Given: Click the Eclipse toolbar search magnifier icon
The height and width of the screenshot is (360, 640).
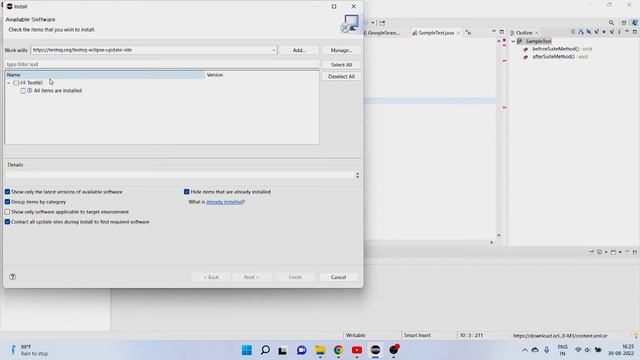Looking at the screenshot, I should click(611, 23).
